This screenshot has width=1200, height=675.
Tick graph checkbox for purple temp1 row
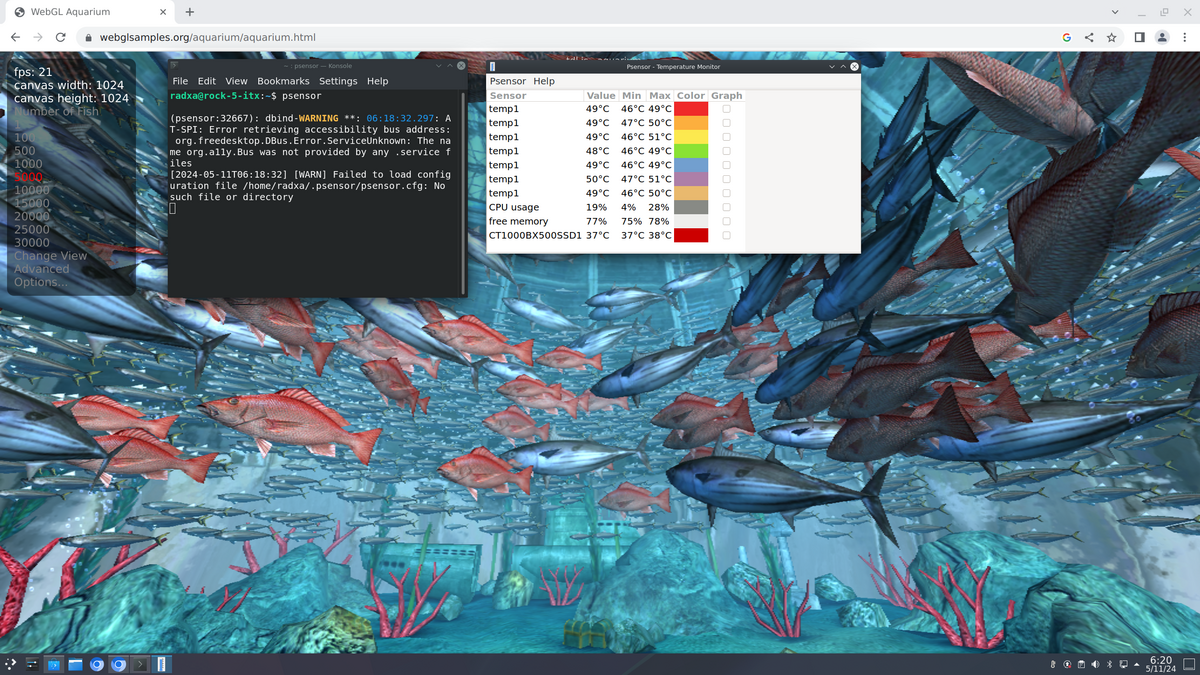coord(727,179)
